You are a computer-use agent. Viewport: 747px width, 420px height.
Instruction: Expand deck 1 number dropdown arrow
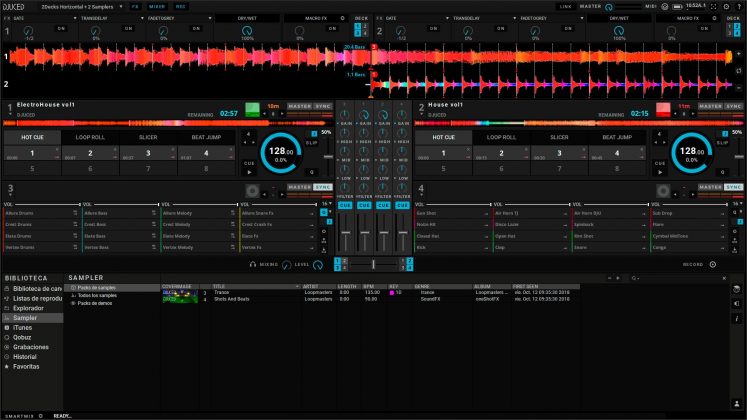(10, 115)
